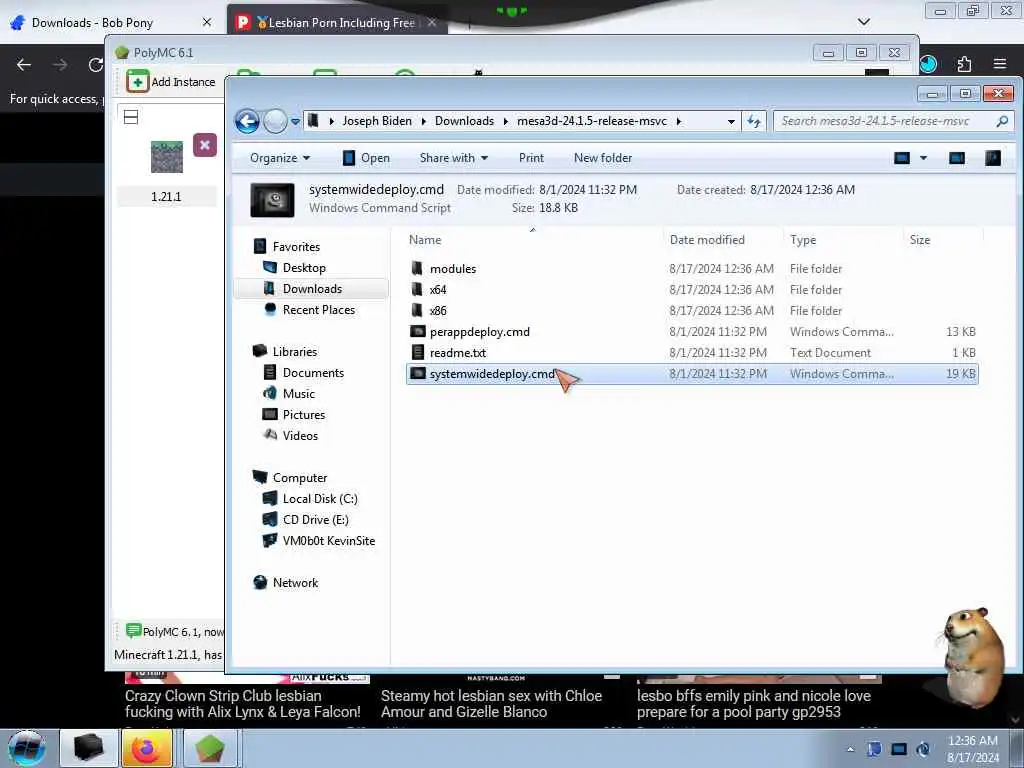Click Libraries in navigation pane
This screenshot has height=768, width=1024.
(x=295, y=351)
